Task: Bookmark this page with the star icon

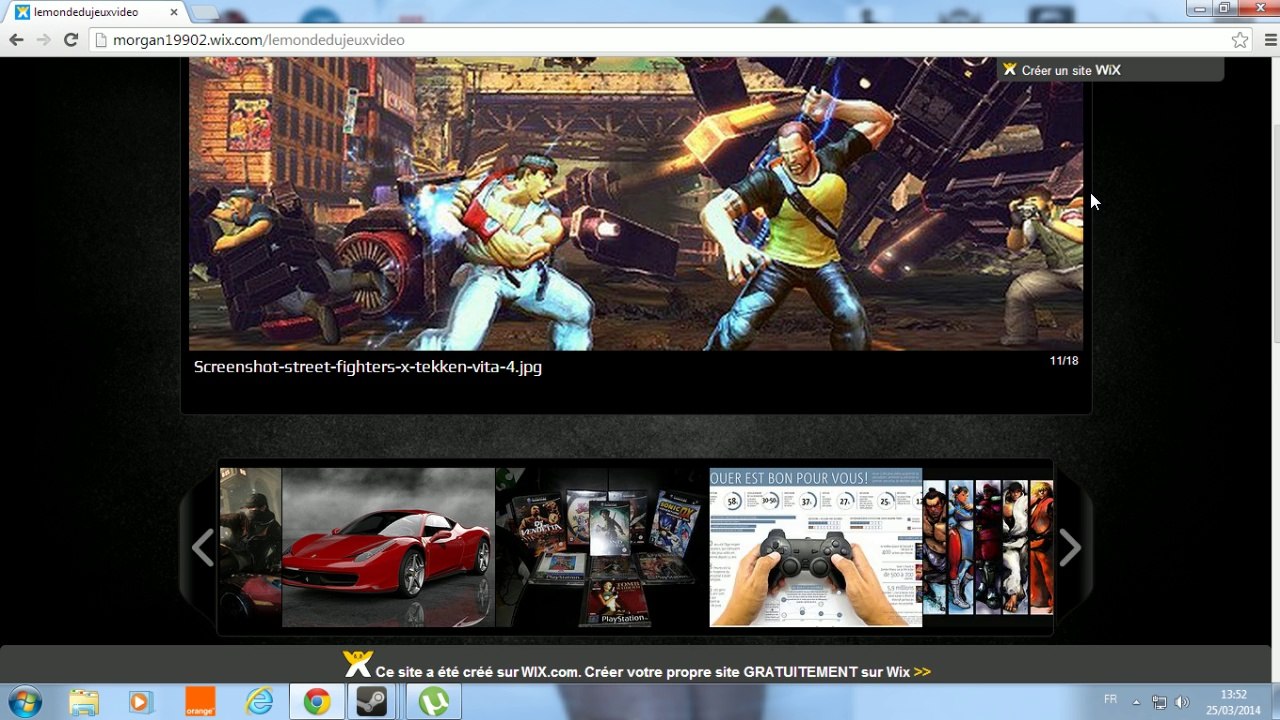Action: pos(1240,40)
